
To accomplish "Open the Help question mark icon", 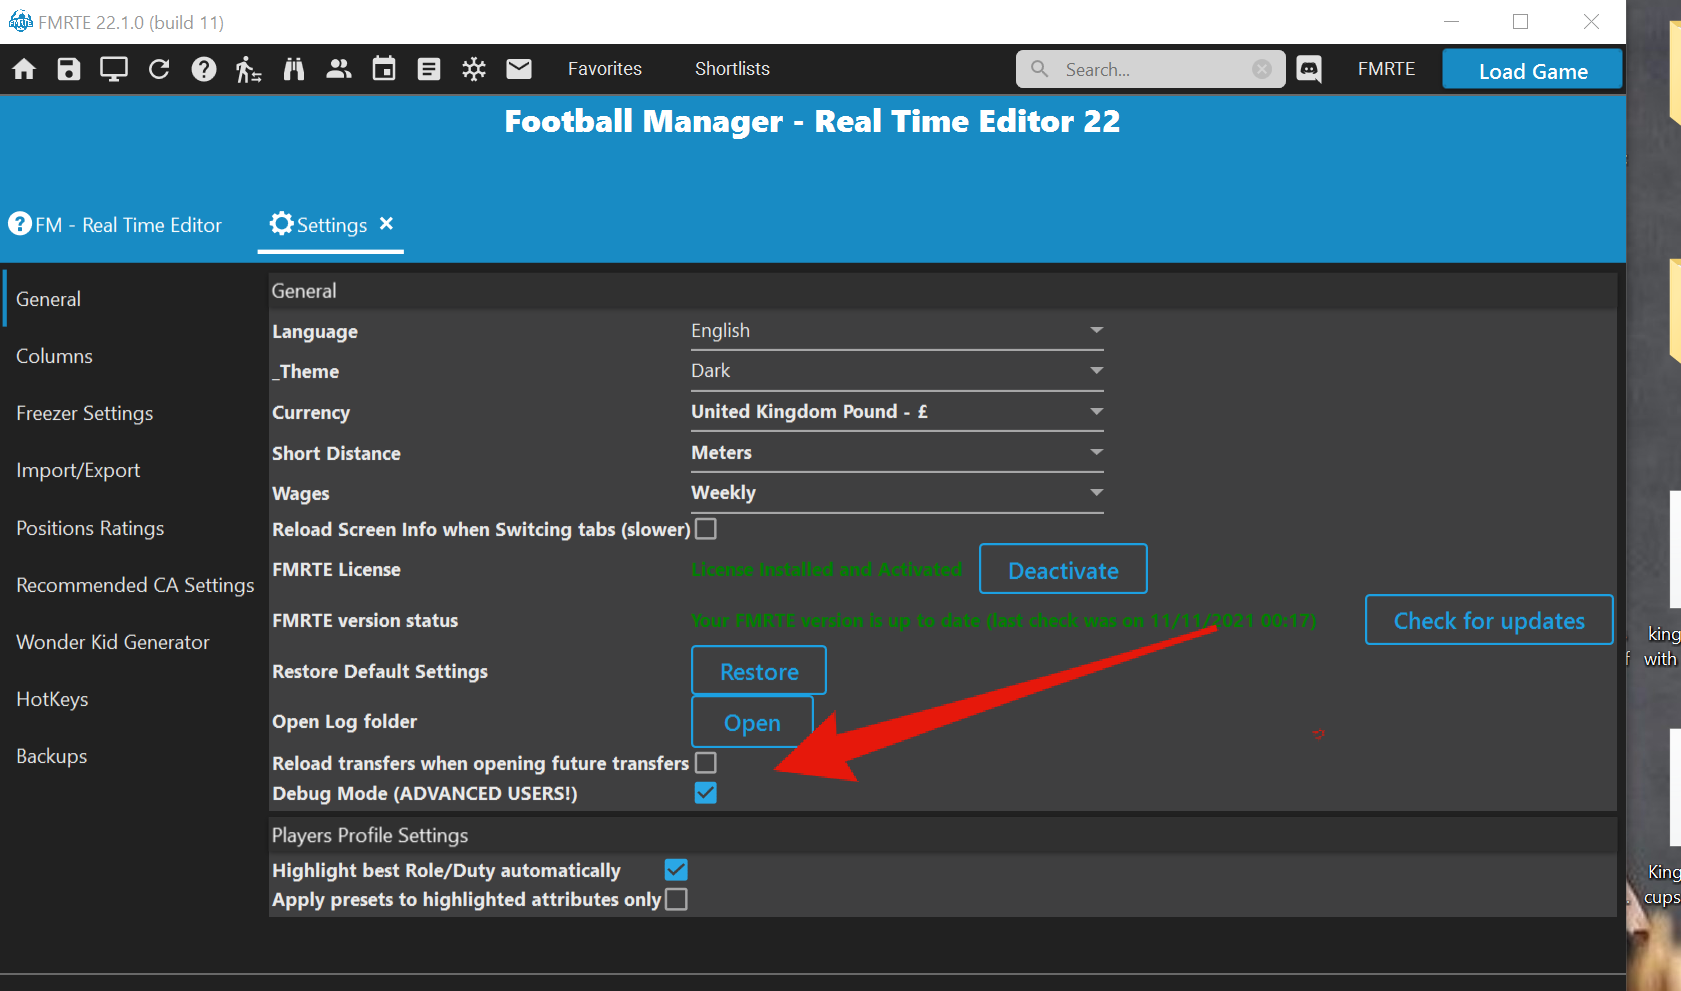I will pyautogui.click(x=204, y=69).
